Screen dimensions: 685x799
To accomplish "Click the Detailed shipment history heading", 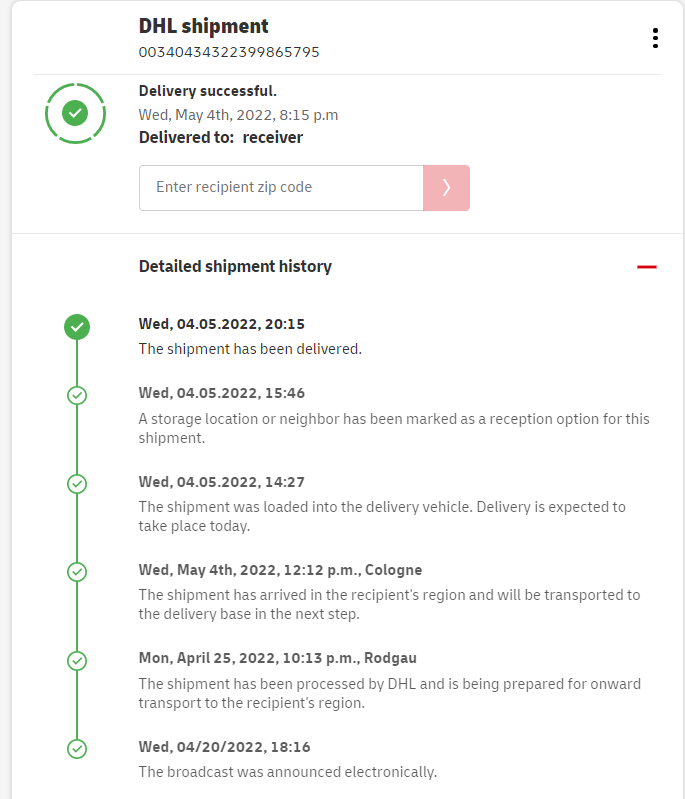I will [235, 267].
